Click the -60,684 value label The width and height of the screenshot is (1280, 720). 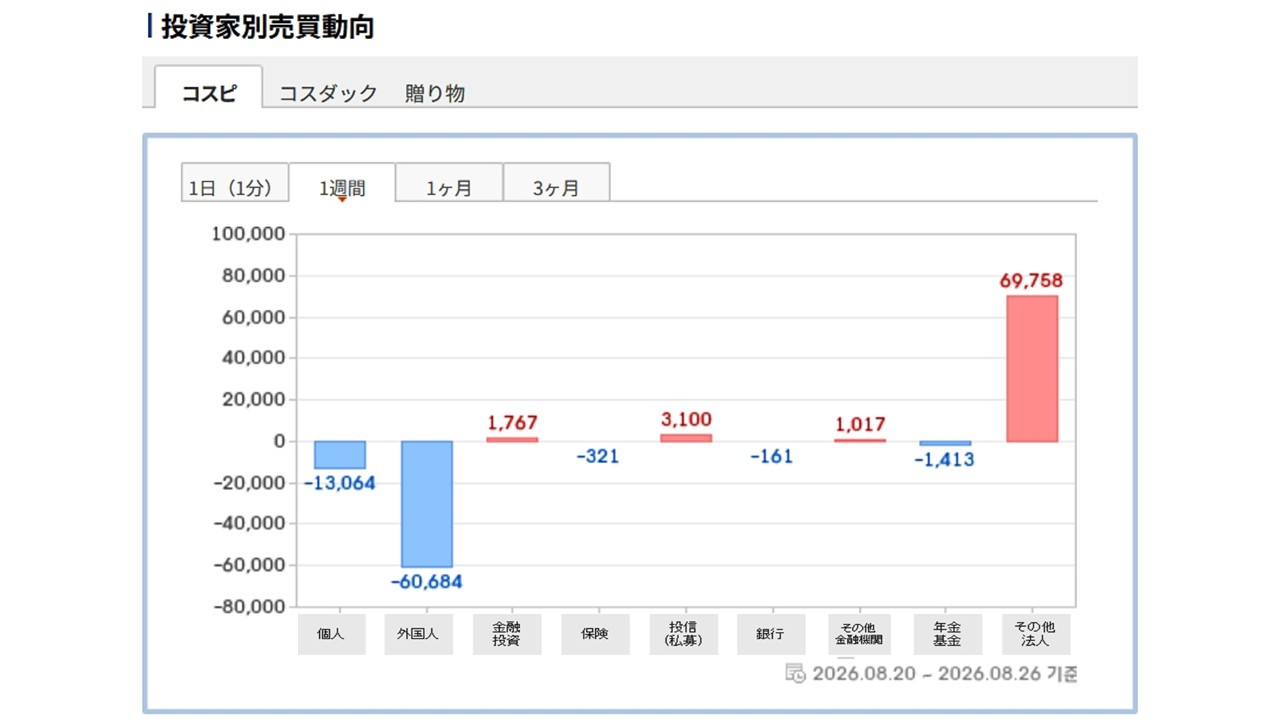click(427, 582)
